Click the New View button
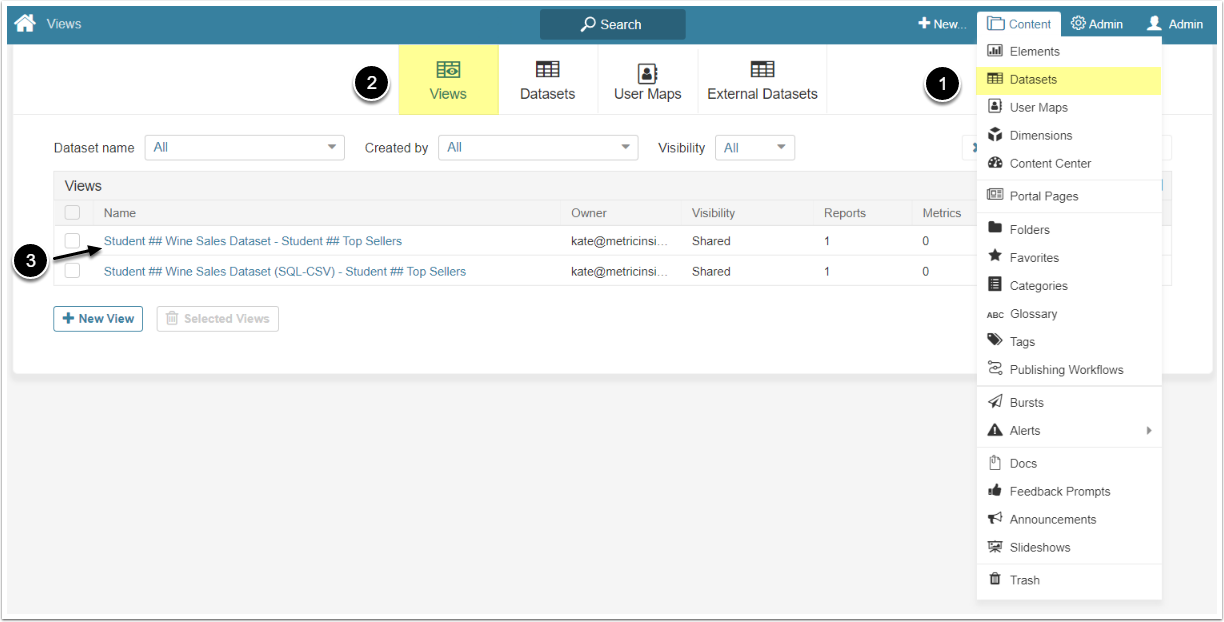1224x622 pixels. (x=98, y=318)
